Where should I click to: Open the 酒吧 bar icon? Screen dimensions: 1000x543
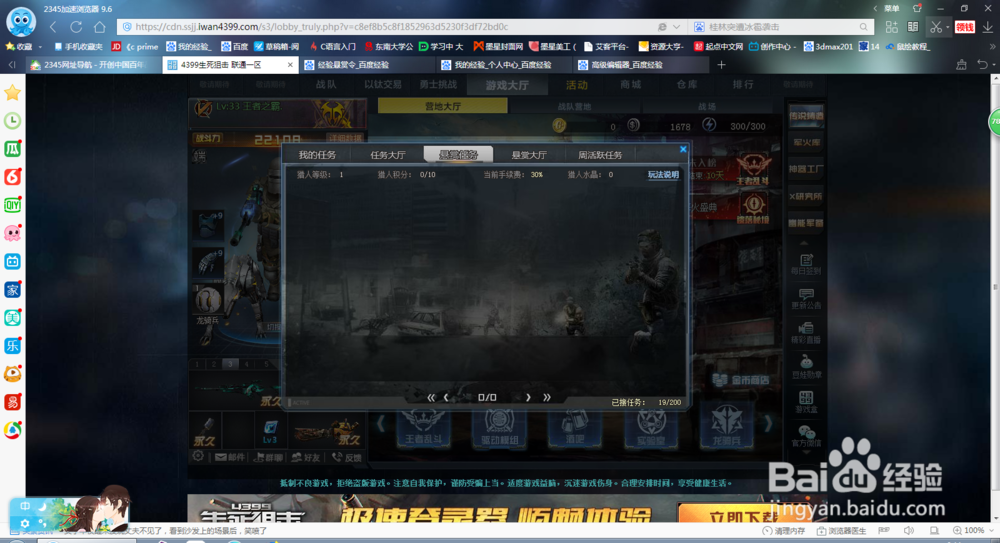tap(575, 426)
